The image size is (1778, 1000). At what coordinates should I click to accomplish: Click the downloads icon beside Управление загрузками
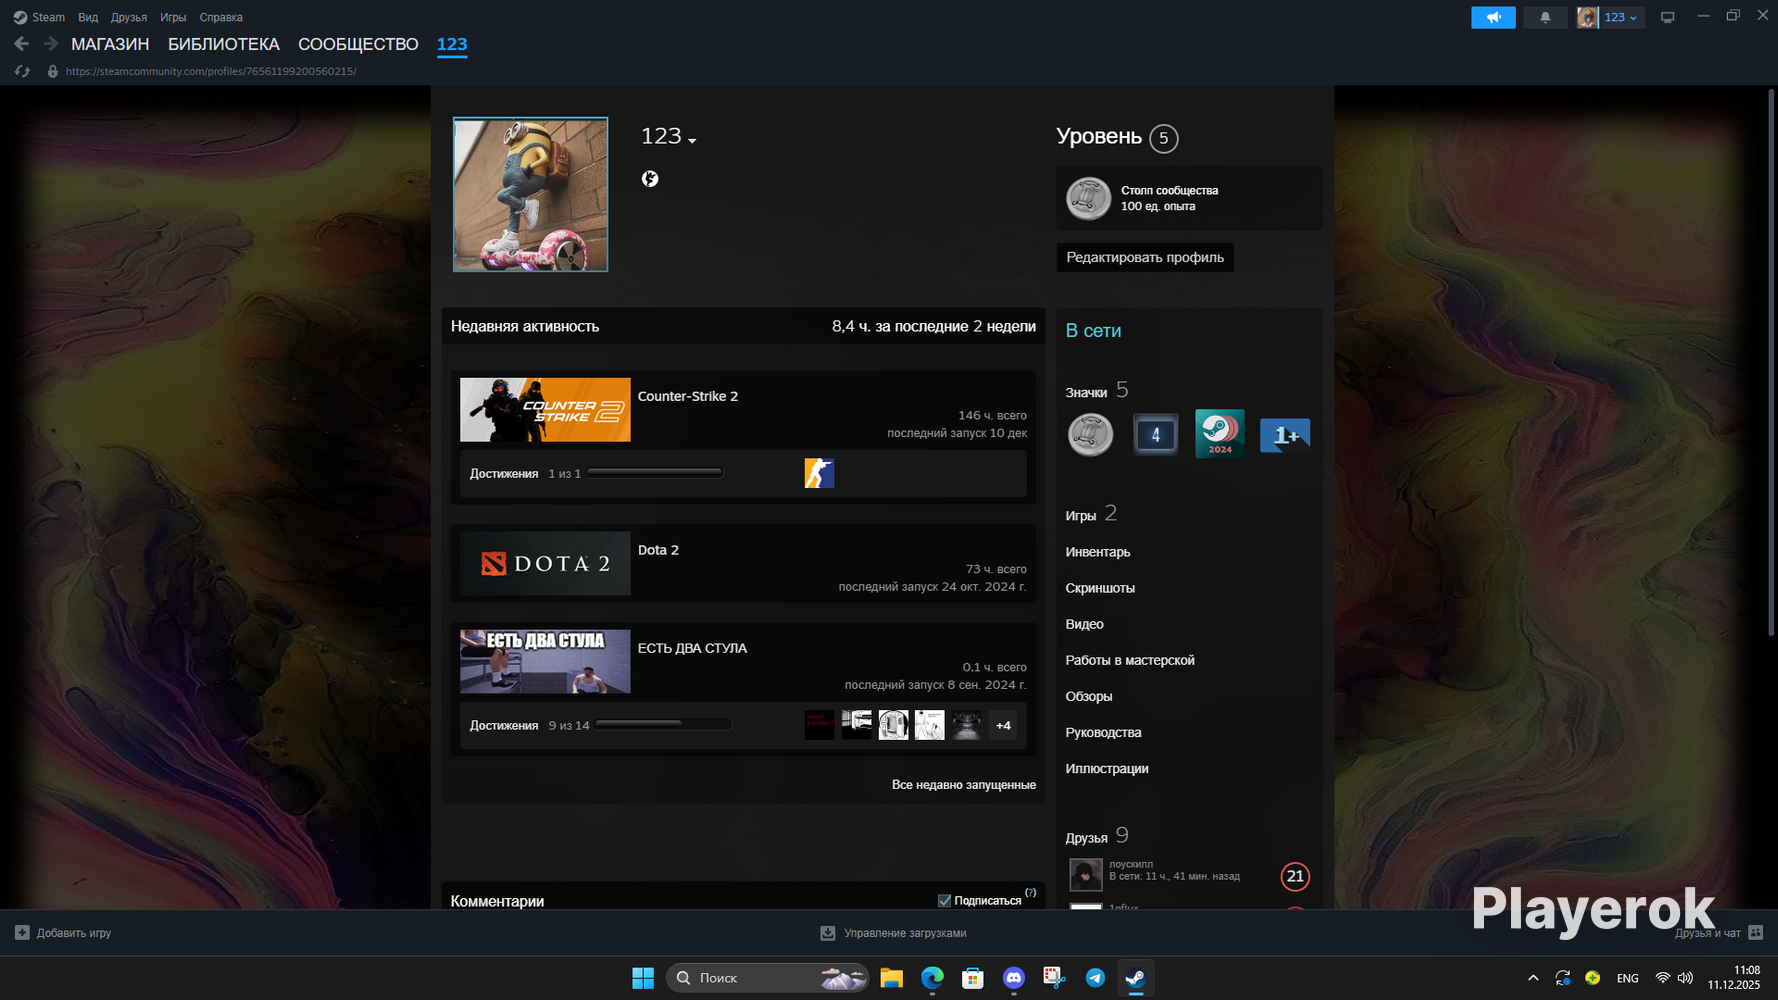tap(828, 933)
